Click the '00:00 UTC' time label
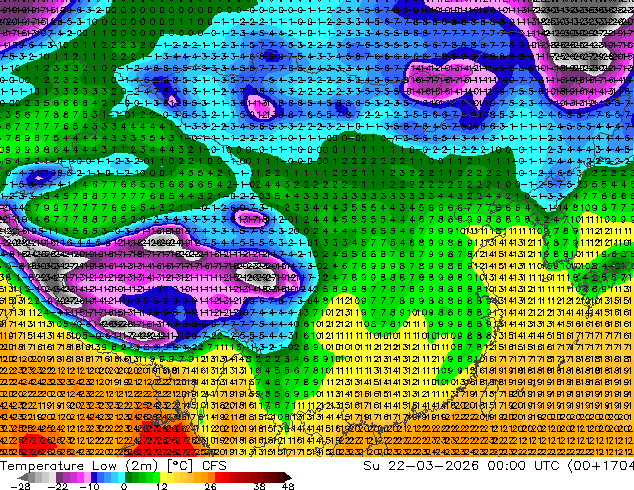This screenshot has width=634, height=490. (x=523, y=466)
